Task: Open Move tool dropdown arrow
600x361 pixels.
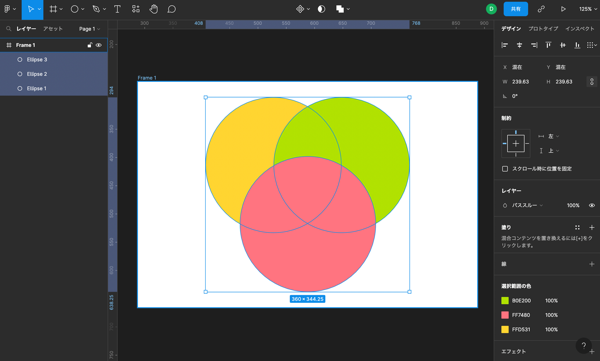Action: point(39,10)
